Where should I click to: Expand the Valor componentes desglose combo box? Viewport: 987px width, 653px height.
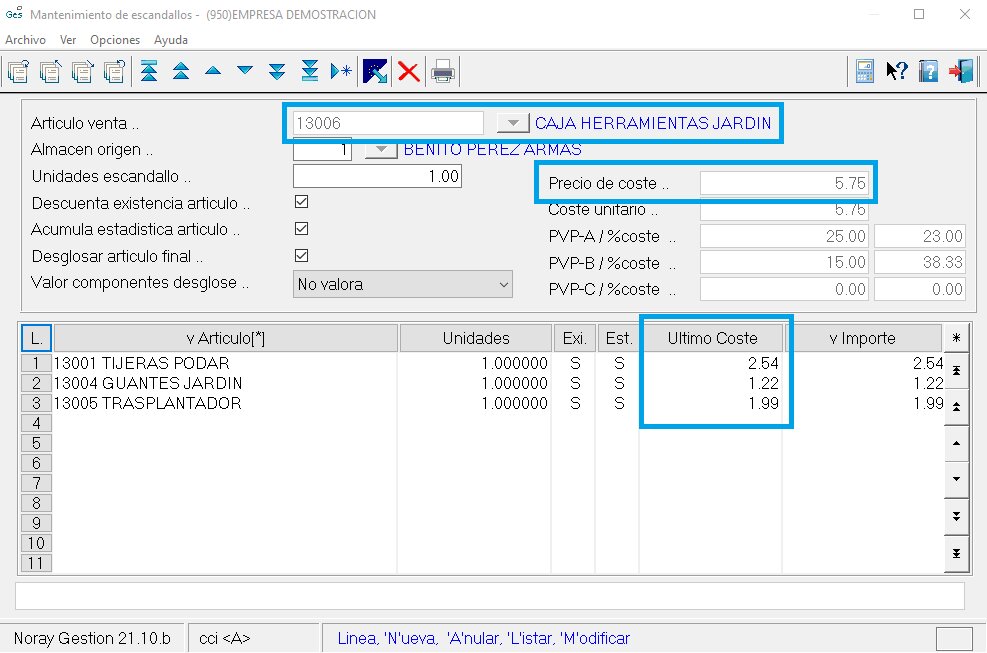pos(504,285)
